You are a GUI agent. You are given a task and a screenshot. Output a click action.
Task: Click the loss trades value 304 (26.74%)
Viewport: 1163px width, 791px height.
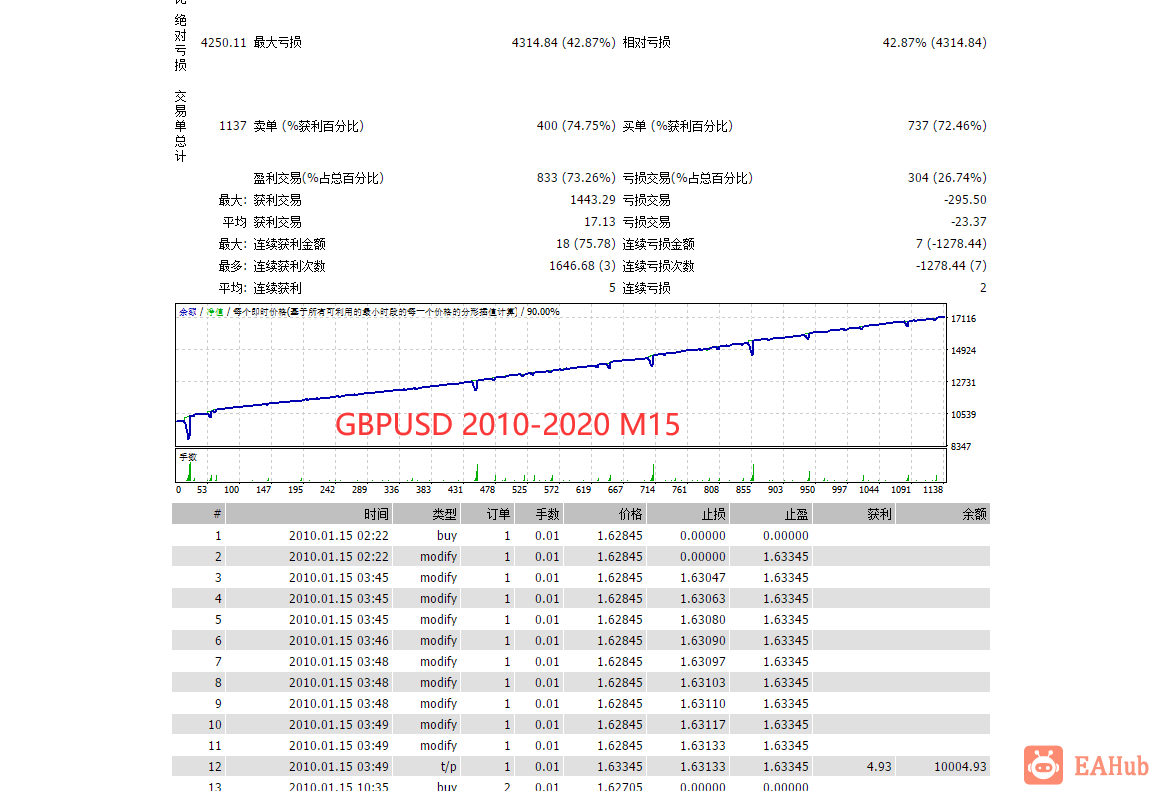click(x=946, y=177)
